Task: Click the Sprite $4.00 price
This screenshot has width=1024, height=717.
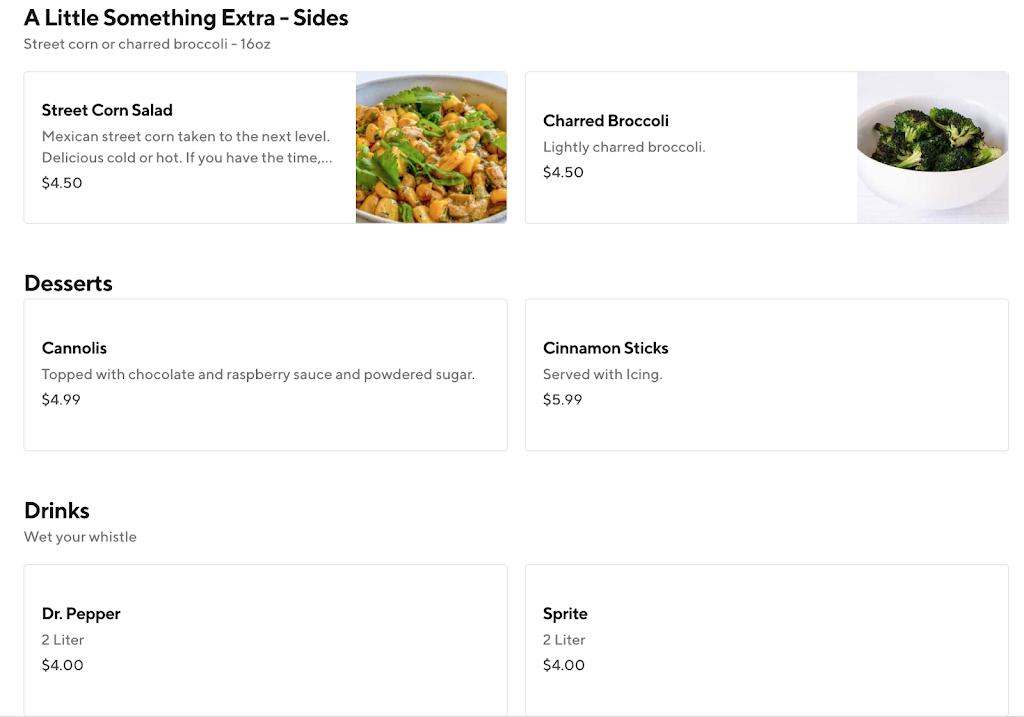Action: click(x=563, y=666)
